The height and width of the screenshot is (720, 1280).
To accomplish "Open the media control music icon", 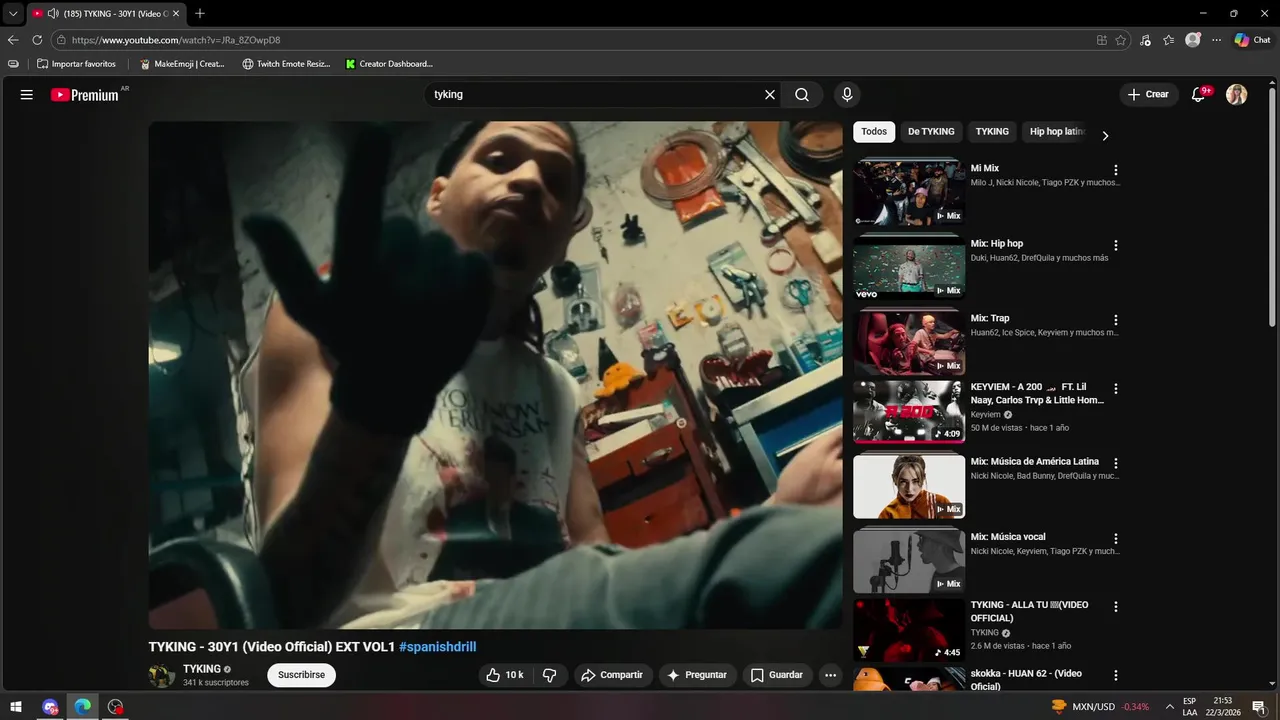I will (1146, 40).
